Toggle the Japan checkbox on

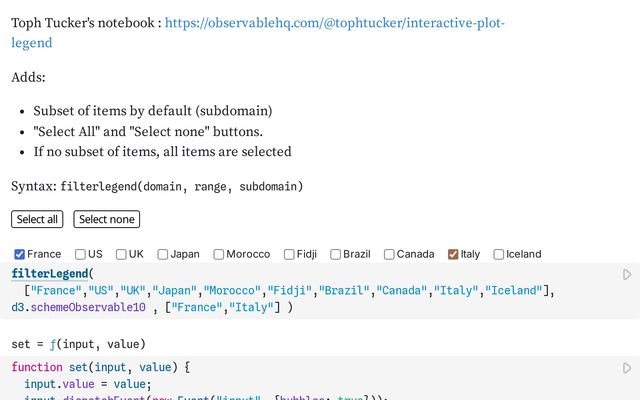(x=163, y=254)
